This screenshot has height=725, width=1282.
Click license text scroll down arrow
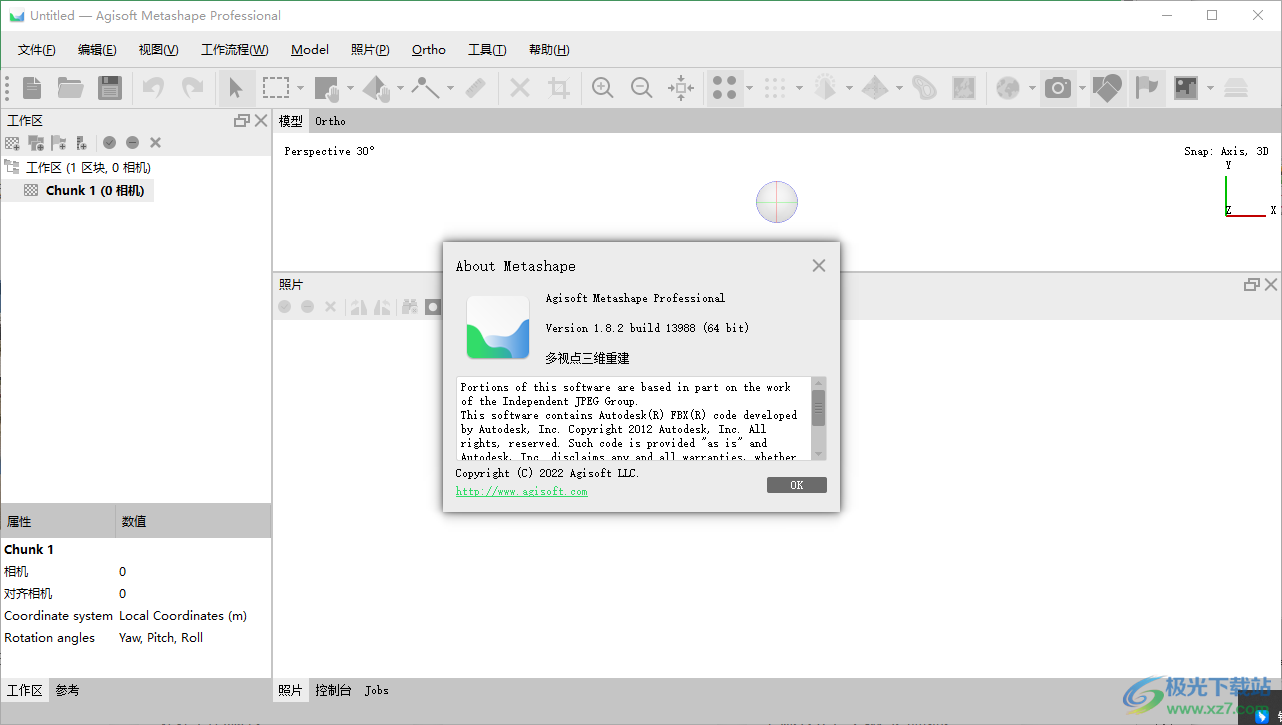pos(819,454)
